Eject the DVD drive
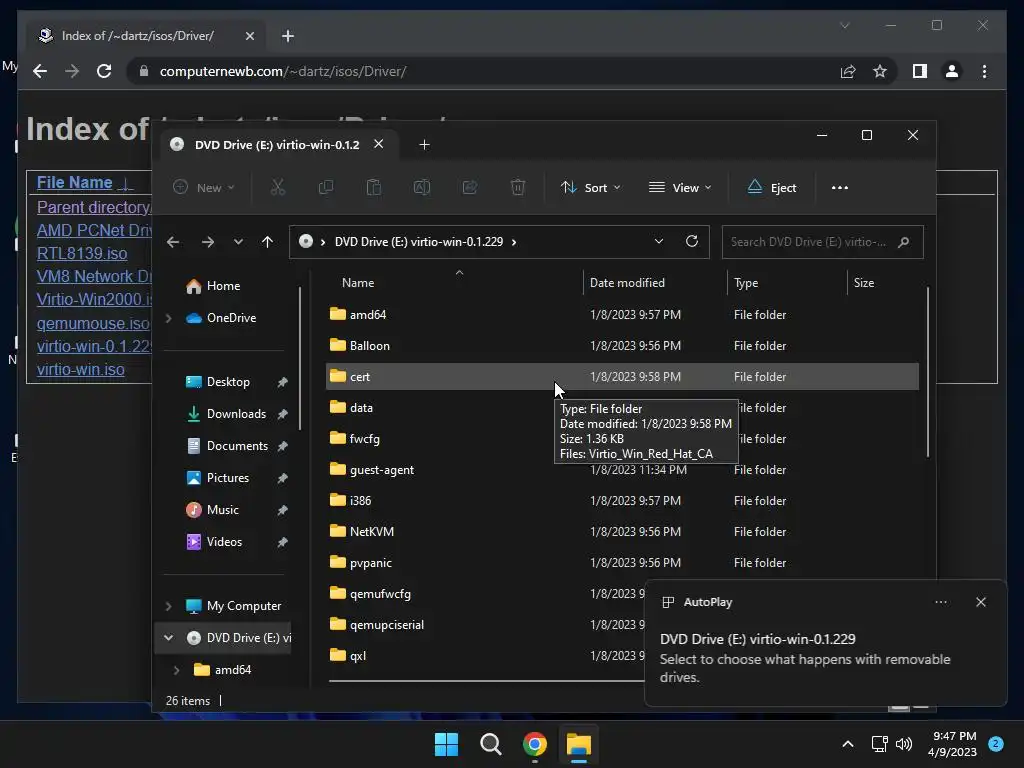The height and width of the screenshot is (768, 1024). pyautogui.click(x=771, y=187)
